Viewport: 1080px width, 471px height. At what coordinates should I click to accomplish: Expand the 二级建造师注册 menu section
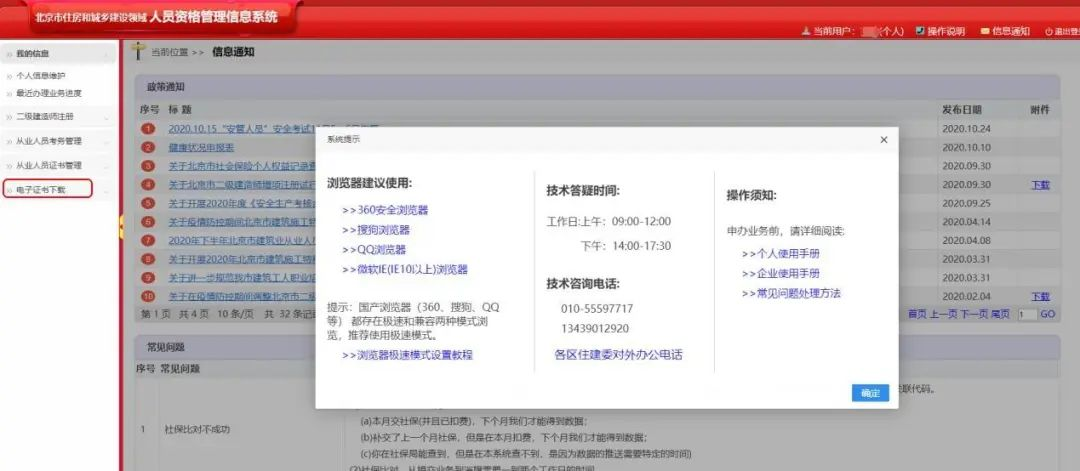click(x=58, y=117)
